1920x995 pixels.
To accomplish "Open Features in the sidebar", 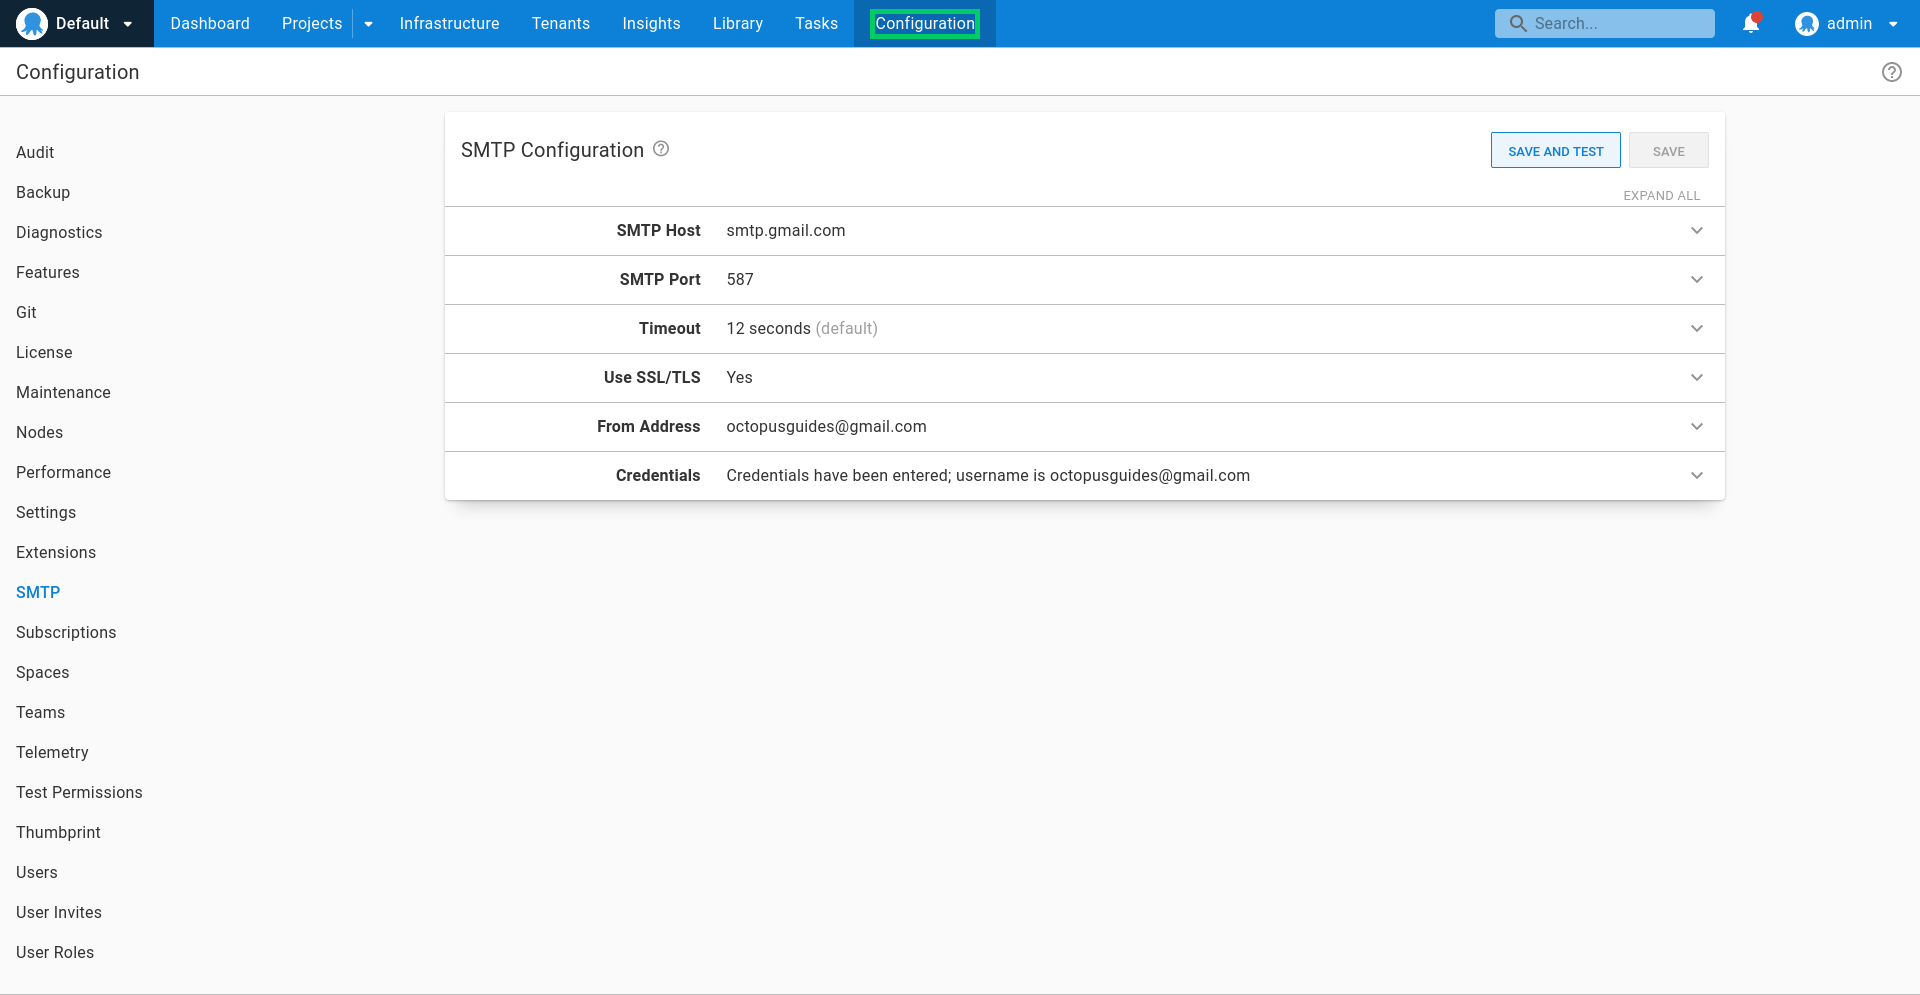I will pos(47,272).
